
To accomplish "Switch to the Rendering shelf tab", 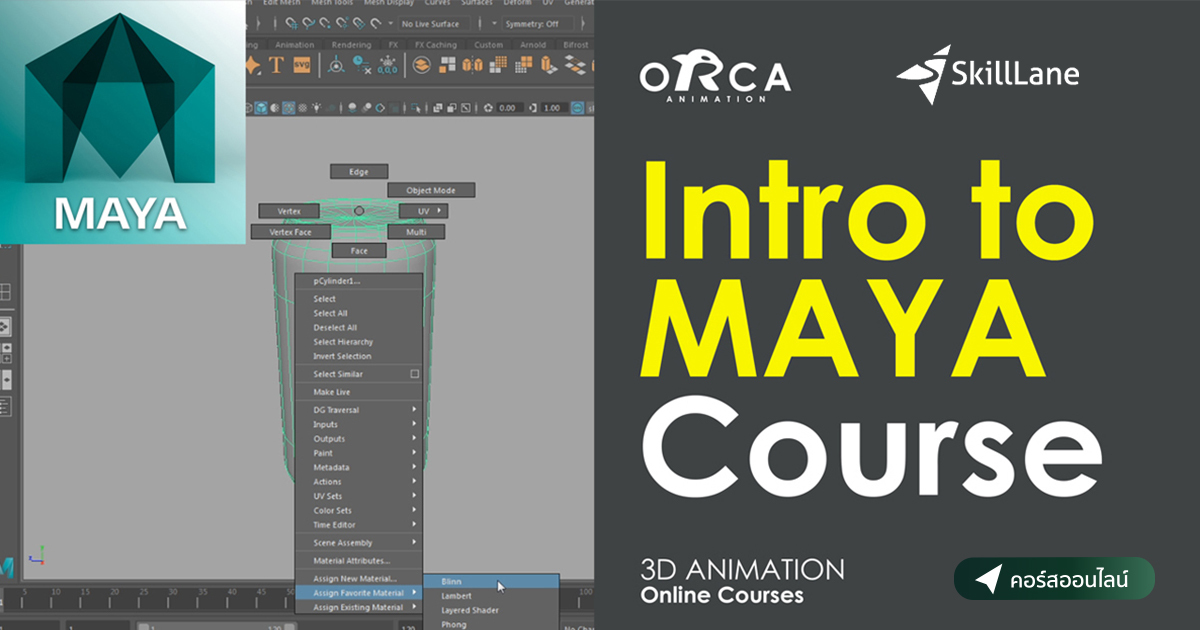I will [352, 44].
